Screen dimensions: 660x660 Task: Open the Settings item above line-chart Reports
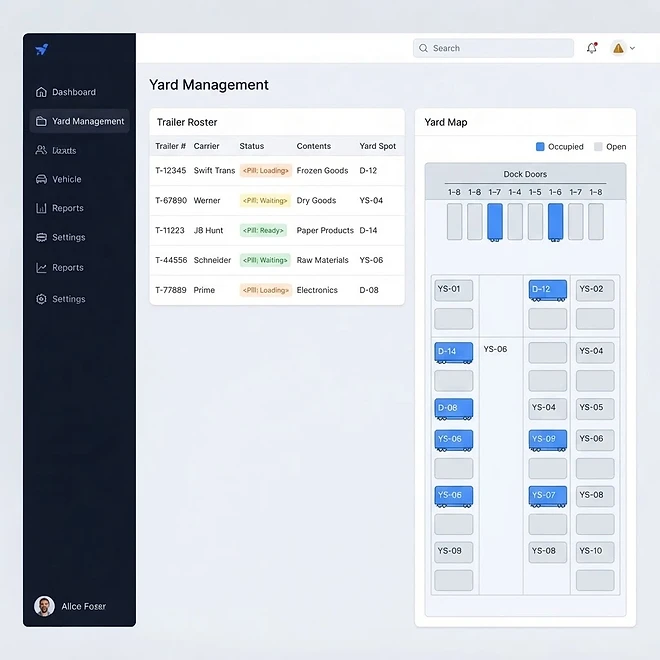click(61, 237)
